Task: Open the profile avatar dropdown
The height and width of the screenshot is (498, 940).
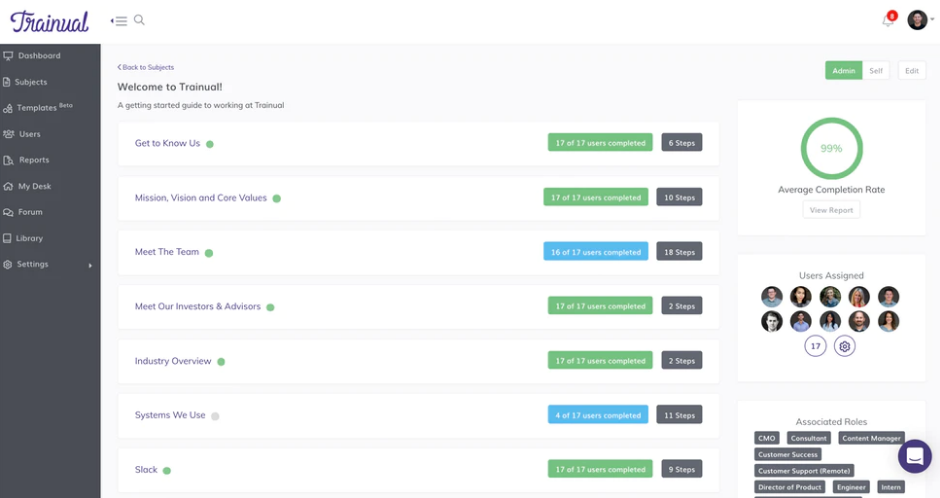Action: pos(920,20)
